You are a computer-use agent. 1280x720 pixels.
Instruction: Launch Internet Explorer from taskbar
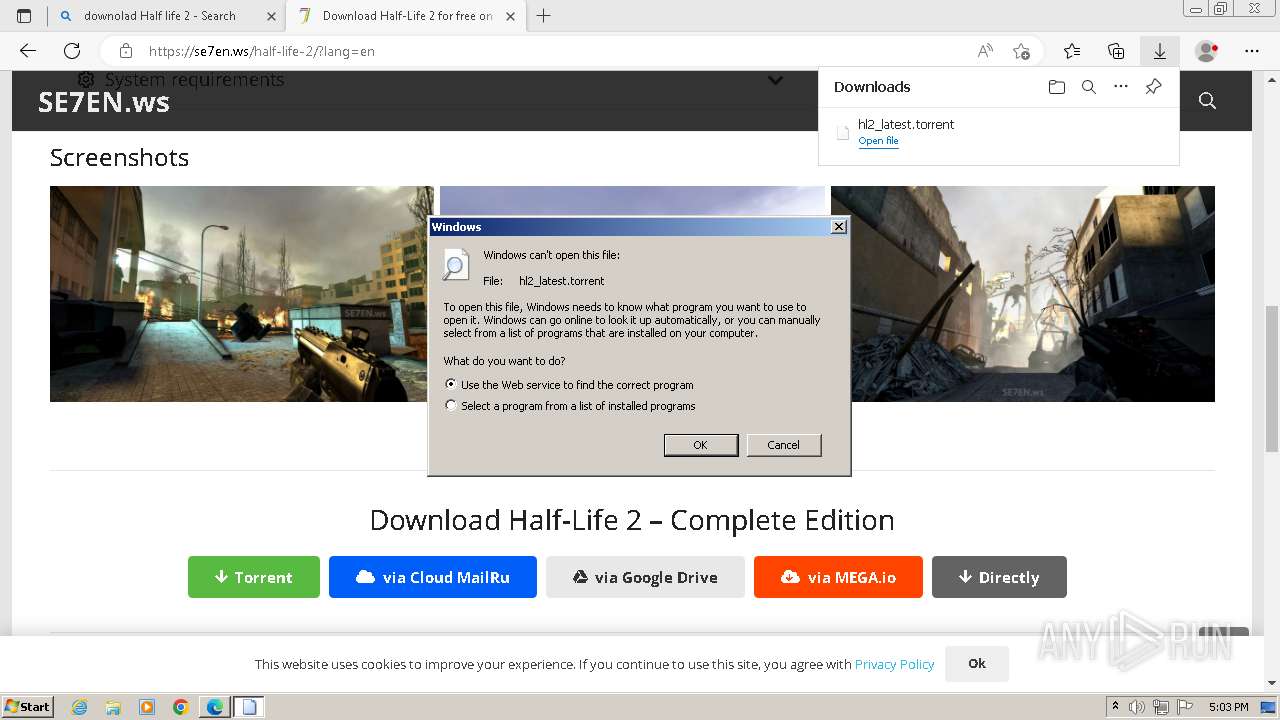79,707
